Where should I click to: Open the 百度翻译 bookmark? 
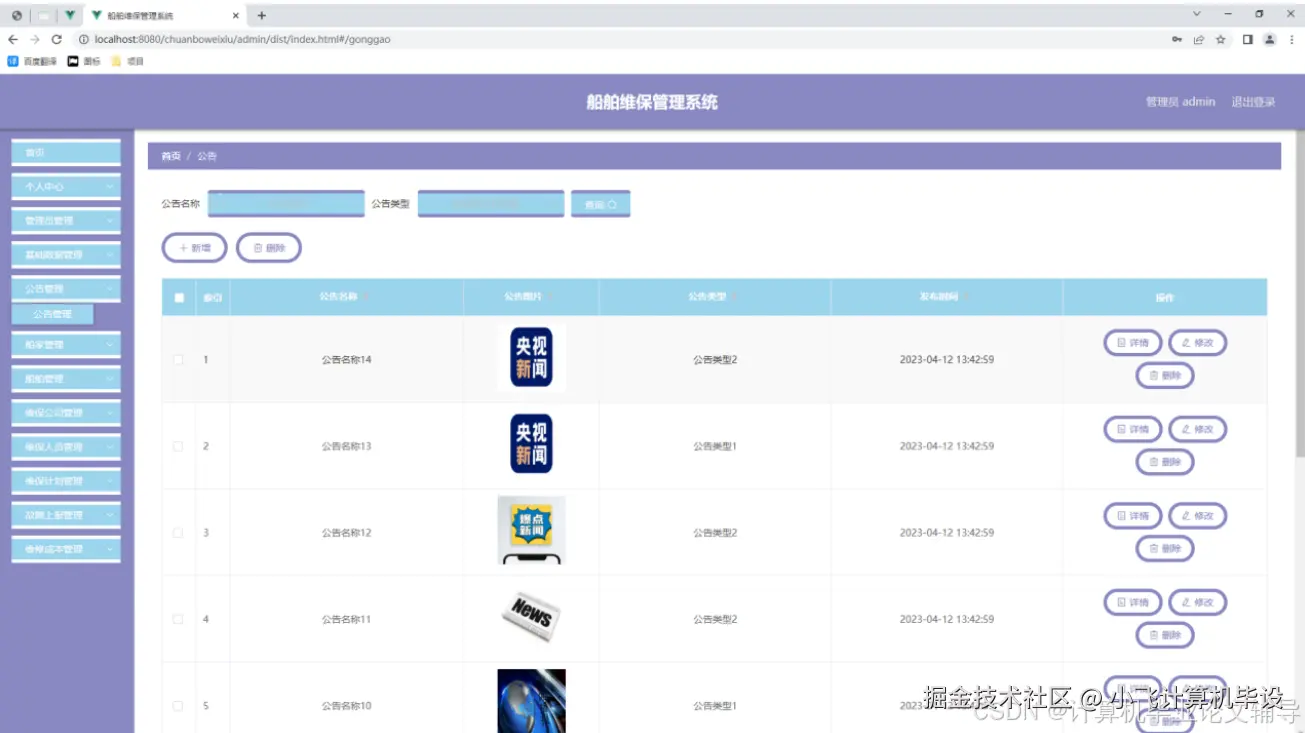pos(33,61)
